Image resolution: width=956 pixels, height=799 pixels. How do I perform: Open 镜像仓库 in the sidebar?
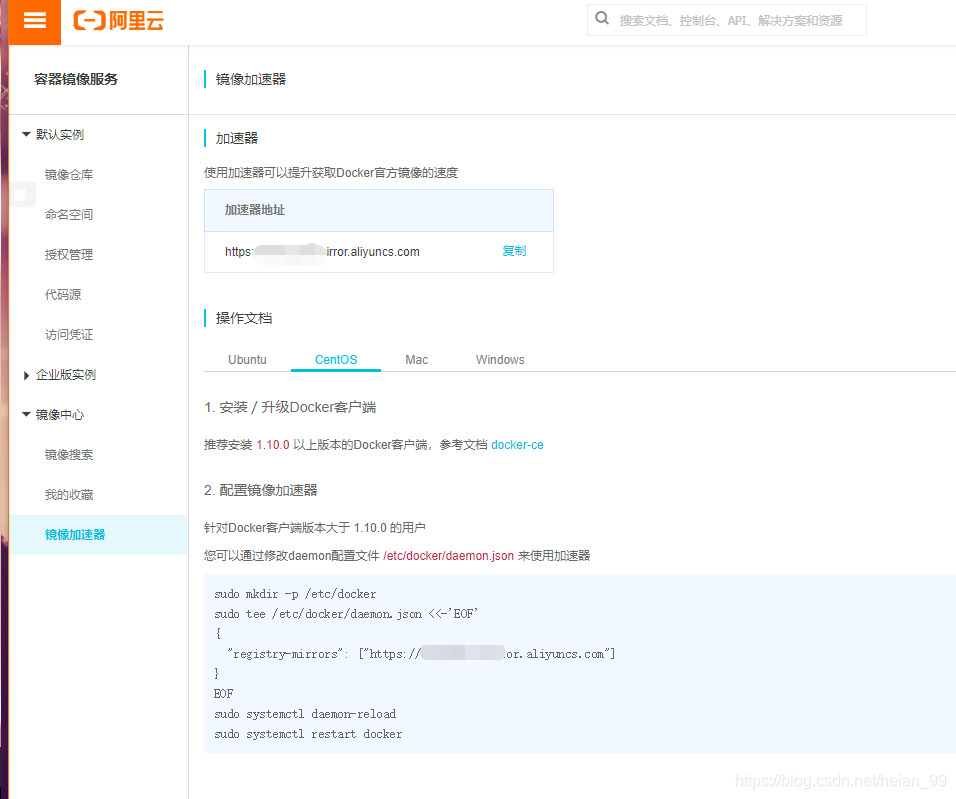pos(69,174)
